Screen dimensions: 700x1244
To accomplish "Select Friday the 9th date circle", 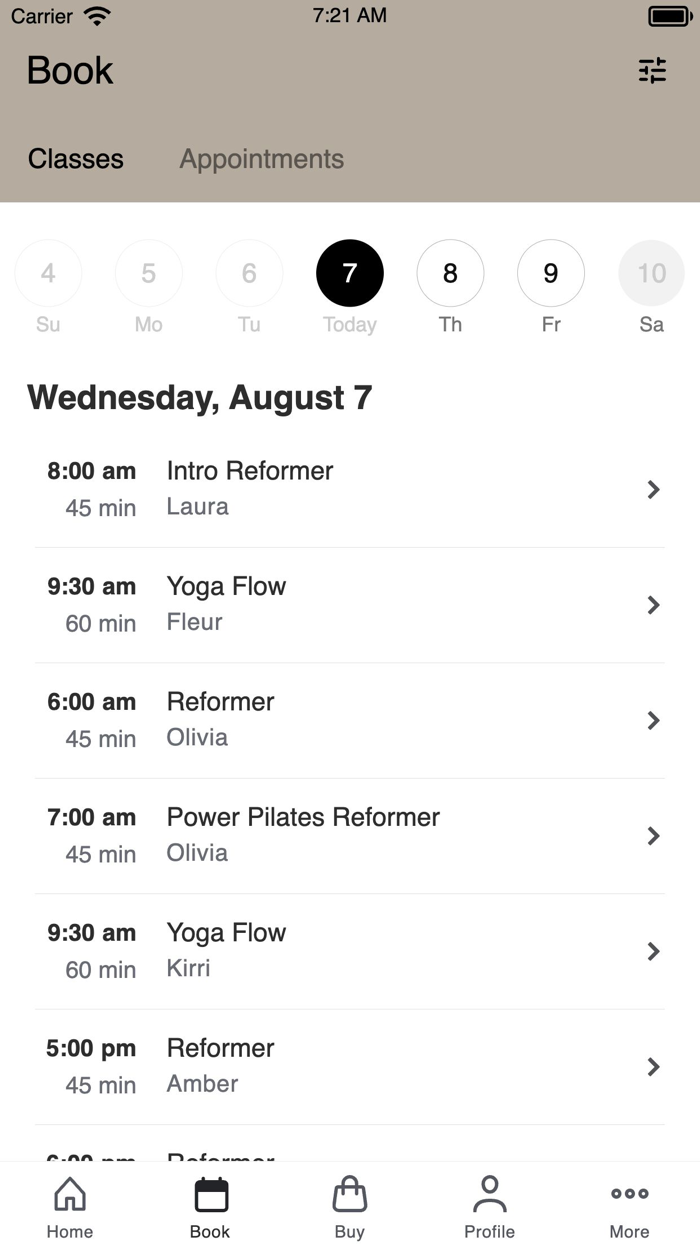I will (x=550, y=272).
